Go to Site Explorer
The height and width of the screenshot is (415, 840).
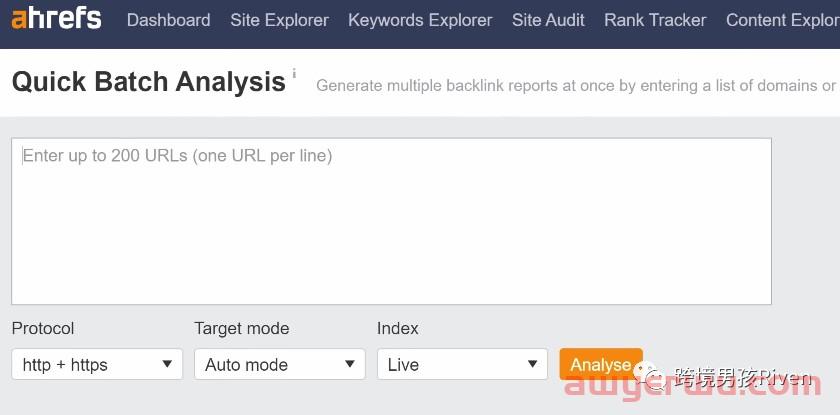(x=280, y=20)
